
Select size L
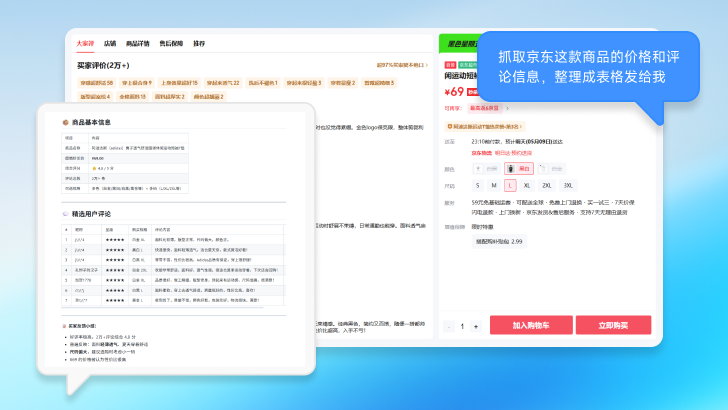click(x=510, y=185)
